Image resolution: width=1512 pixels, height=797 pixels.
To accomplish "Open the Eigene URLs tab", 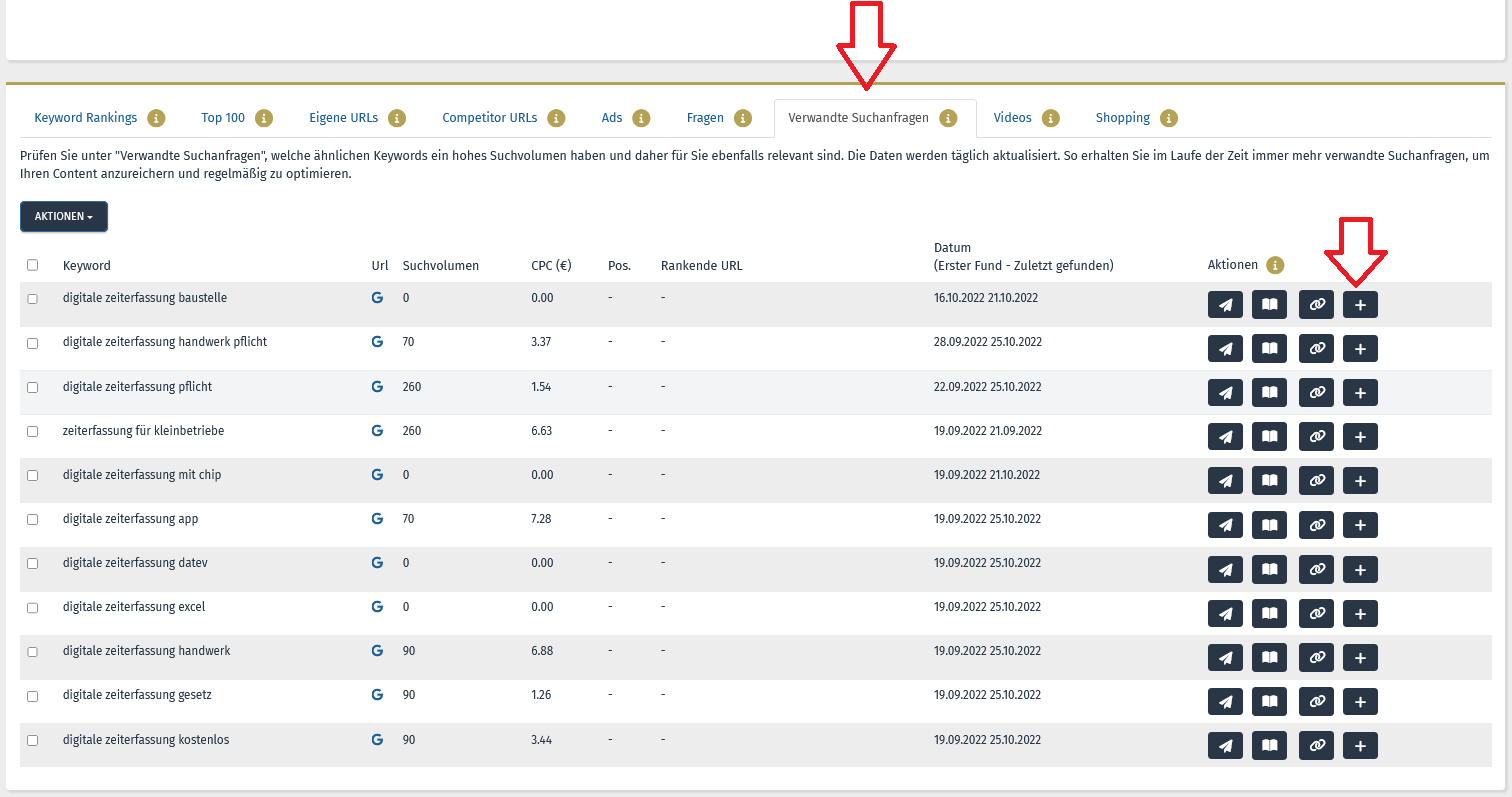I will (x=344, y=118).
